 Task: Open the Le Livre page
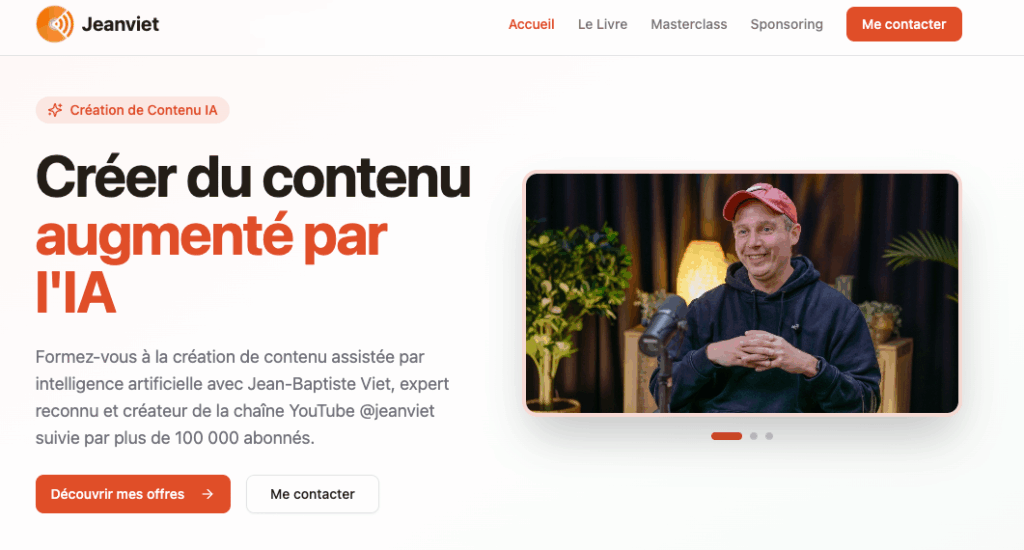602,24
